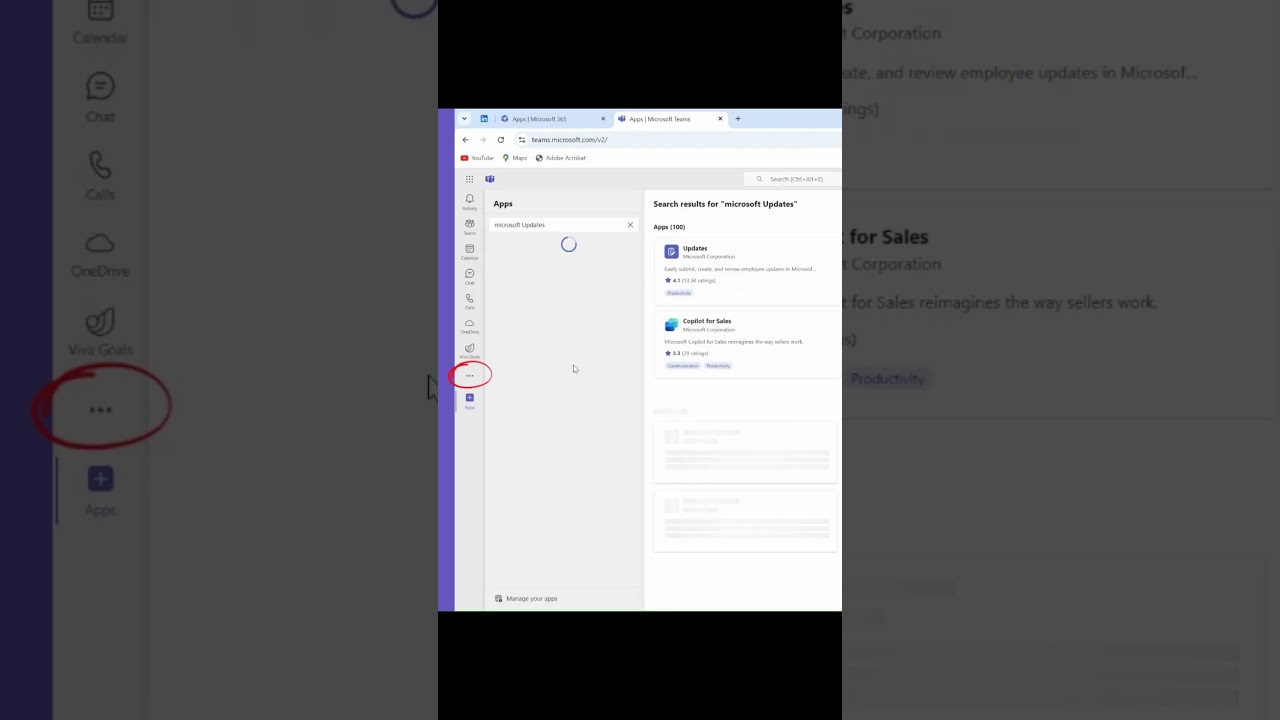Open the Updates app card
The width and height of the screenshot is (1280, 720).
pyautogui.click(x=747, y=271)
